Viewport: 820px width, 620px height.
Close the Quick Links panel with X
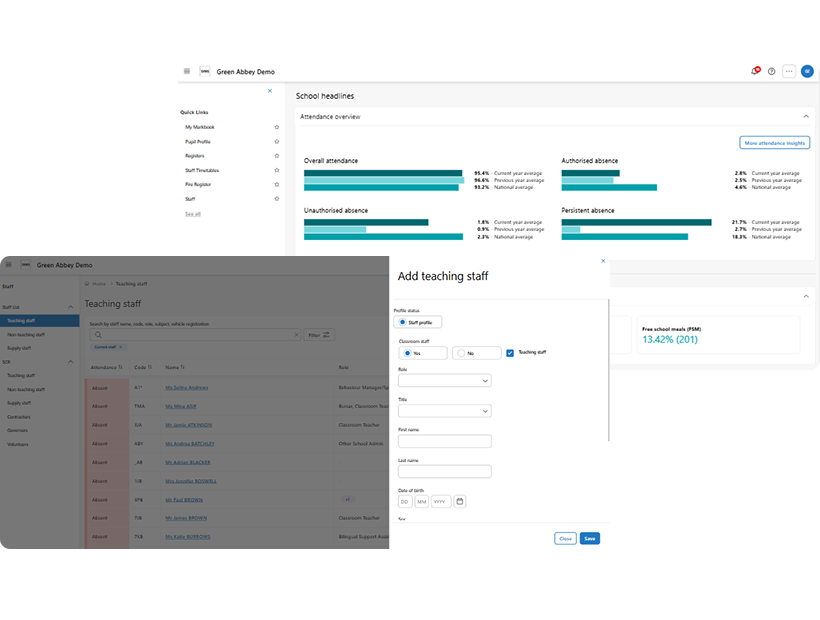269,91
